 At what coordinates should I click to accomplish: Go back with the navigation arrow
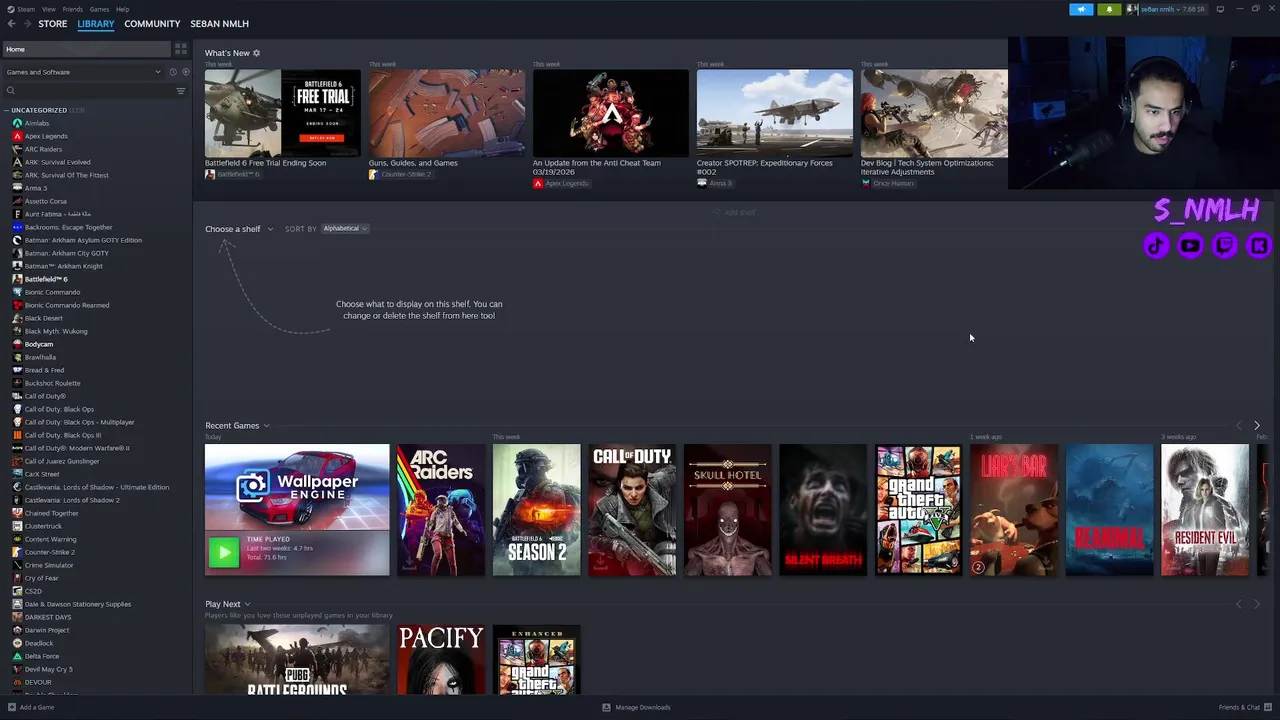tap(11, 23)
